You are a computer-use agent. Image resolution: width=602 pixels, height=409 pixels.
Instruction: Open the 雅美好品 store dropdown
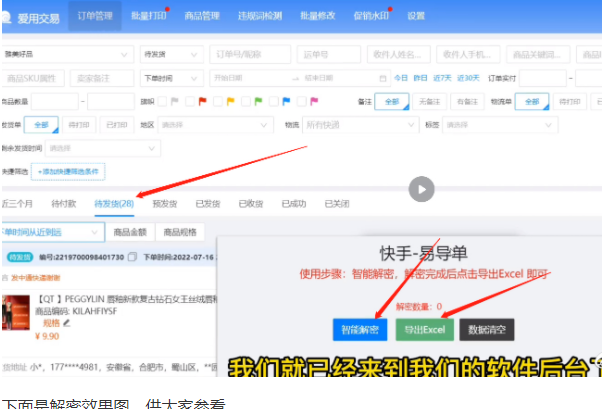(x=67, y=54)
